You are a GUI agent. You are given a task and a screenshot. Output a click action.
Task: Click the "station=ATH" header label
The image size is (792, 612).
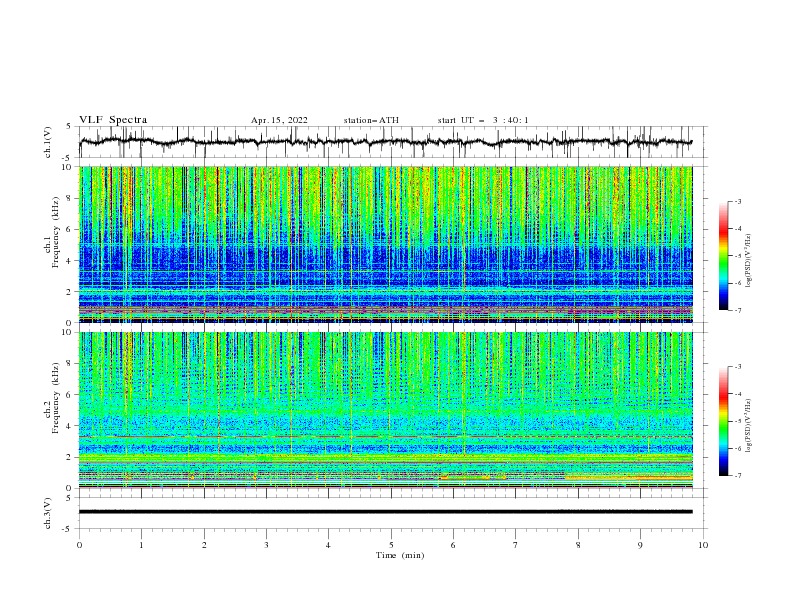371,120
